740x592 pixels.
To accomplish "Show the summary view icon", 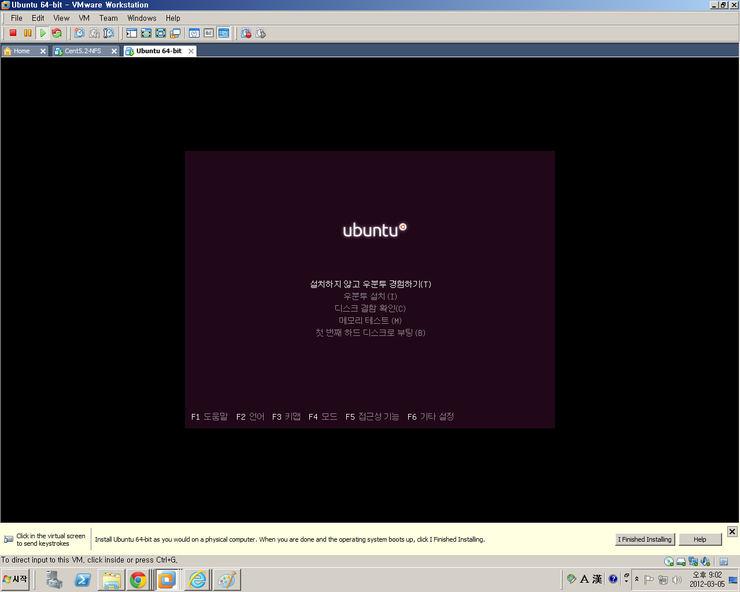I will pos(194,33).
